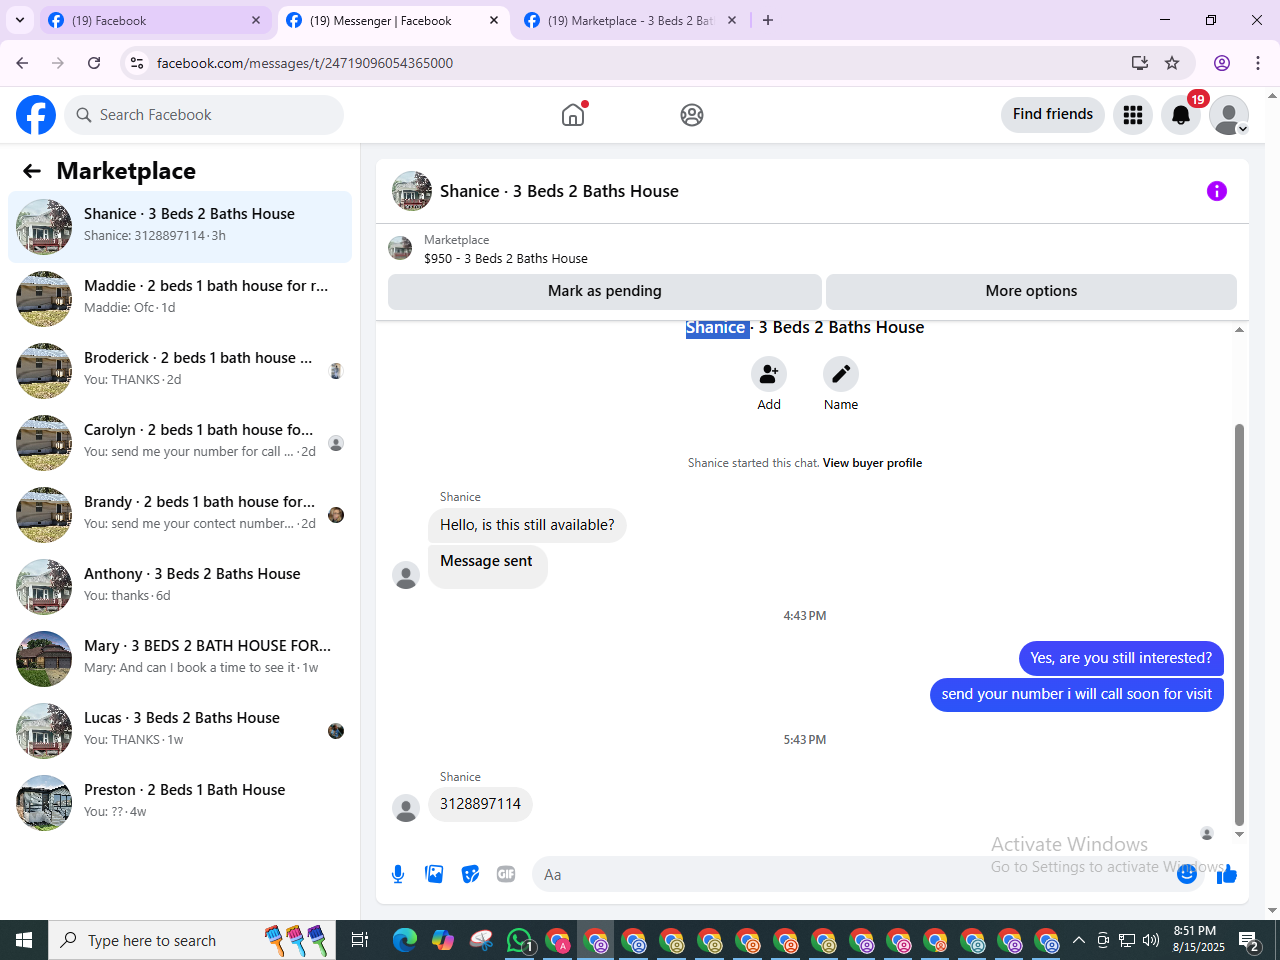Click the voice clip microphone icon
The width and height of the screenshot is (1280, 960).
coord(398,874)
